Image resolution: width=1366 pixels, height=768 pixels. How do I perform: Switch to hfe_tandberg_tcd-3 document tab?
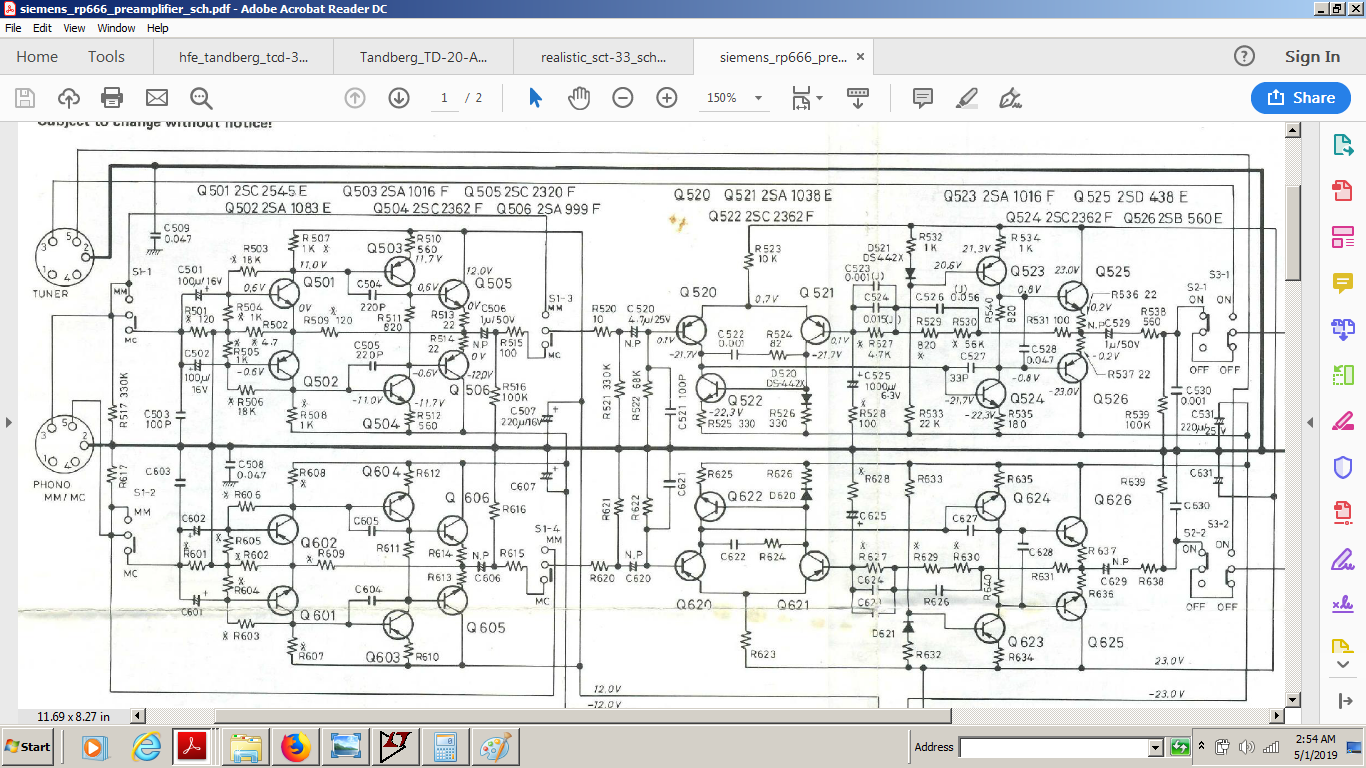click(243, 57)
